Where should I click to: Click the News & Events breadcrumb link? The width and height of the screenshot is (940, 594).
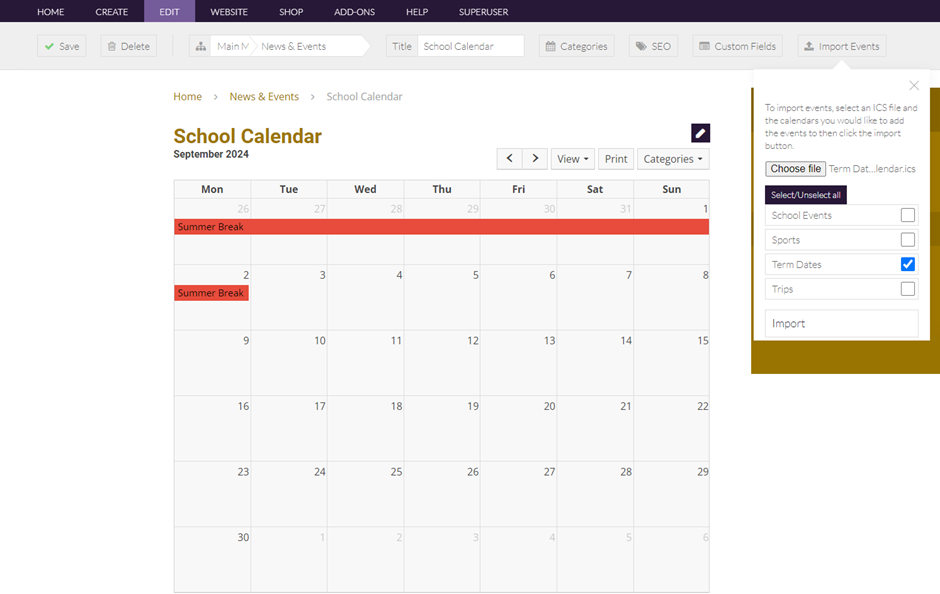pyautogui.click(x=264, y=97)
